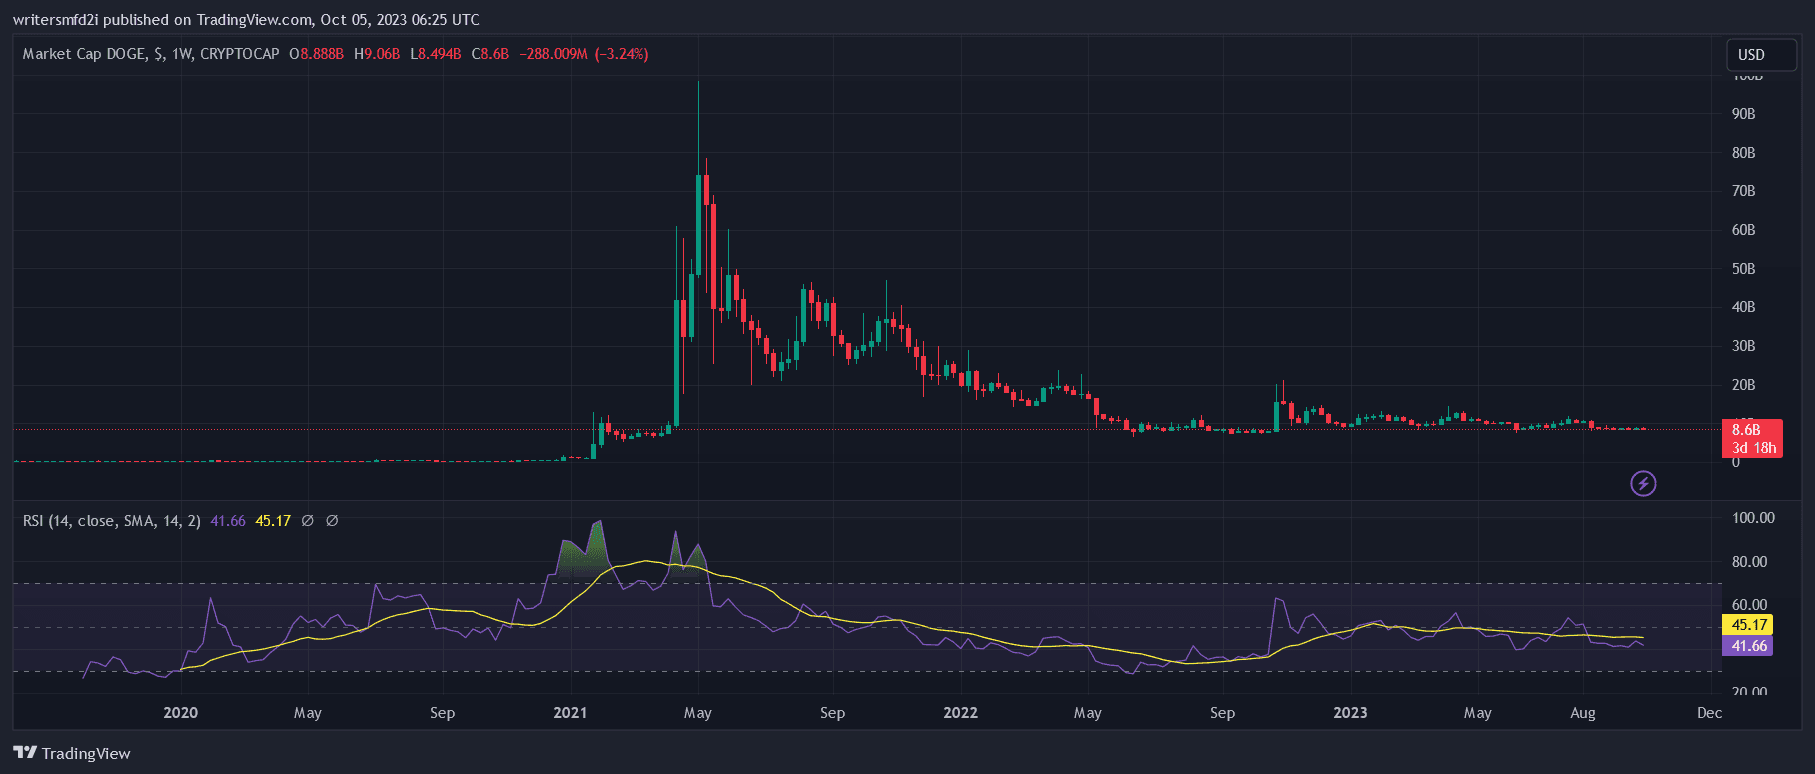
Task: Click the 80.00 RSI scale level
Action: (1752, 562)
